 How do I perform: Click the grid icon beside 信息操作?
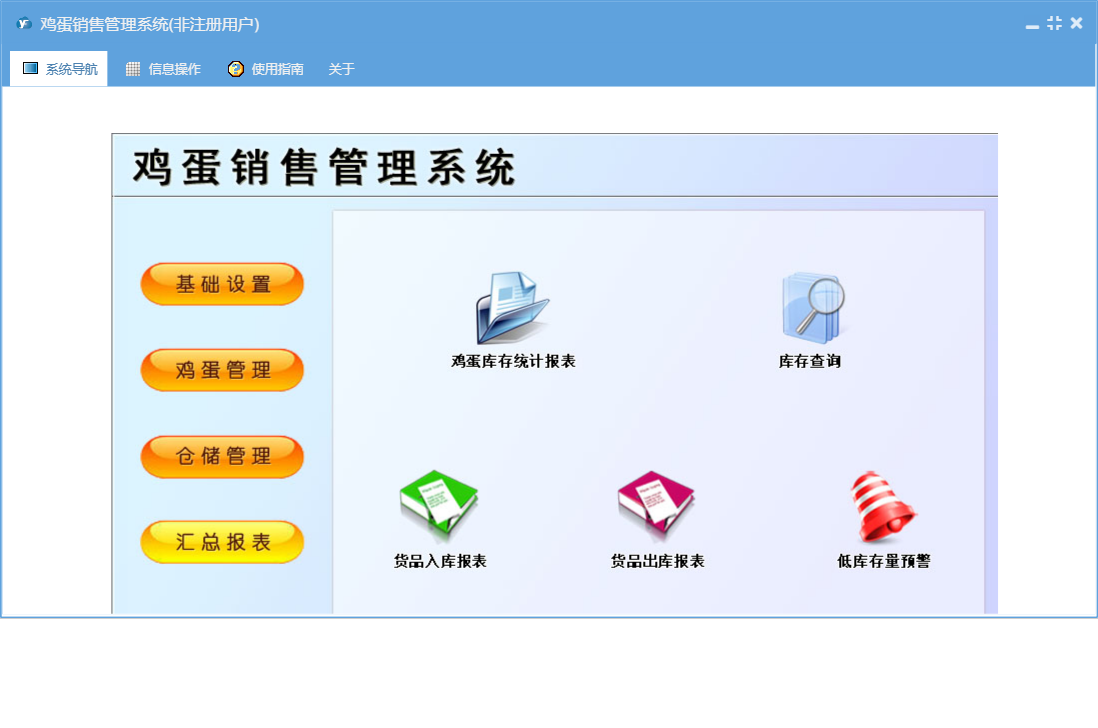tap(133, 69)
